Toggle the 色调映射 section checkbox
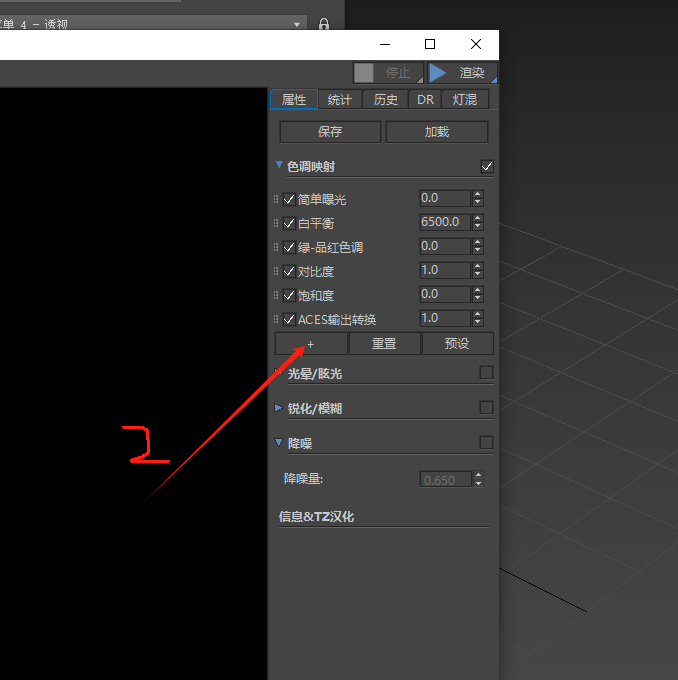This screenshot has height=680, width=678. pyautogui.click(x=487, y=167)
